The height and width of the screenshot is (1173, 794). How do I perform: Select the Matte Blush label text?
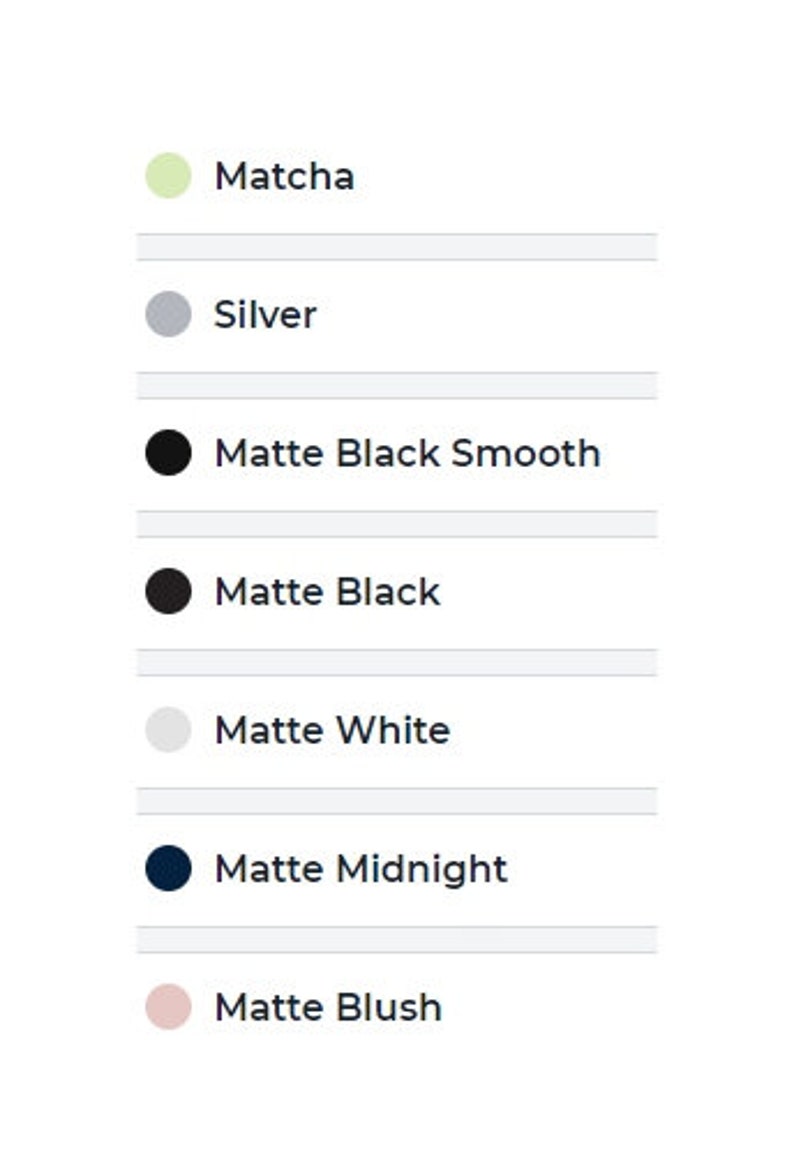[x=328, y=1008]
